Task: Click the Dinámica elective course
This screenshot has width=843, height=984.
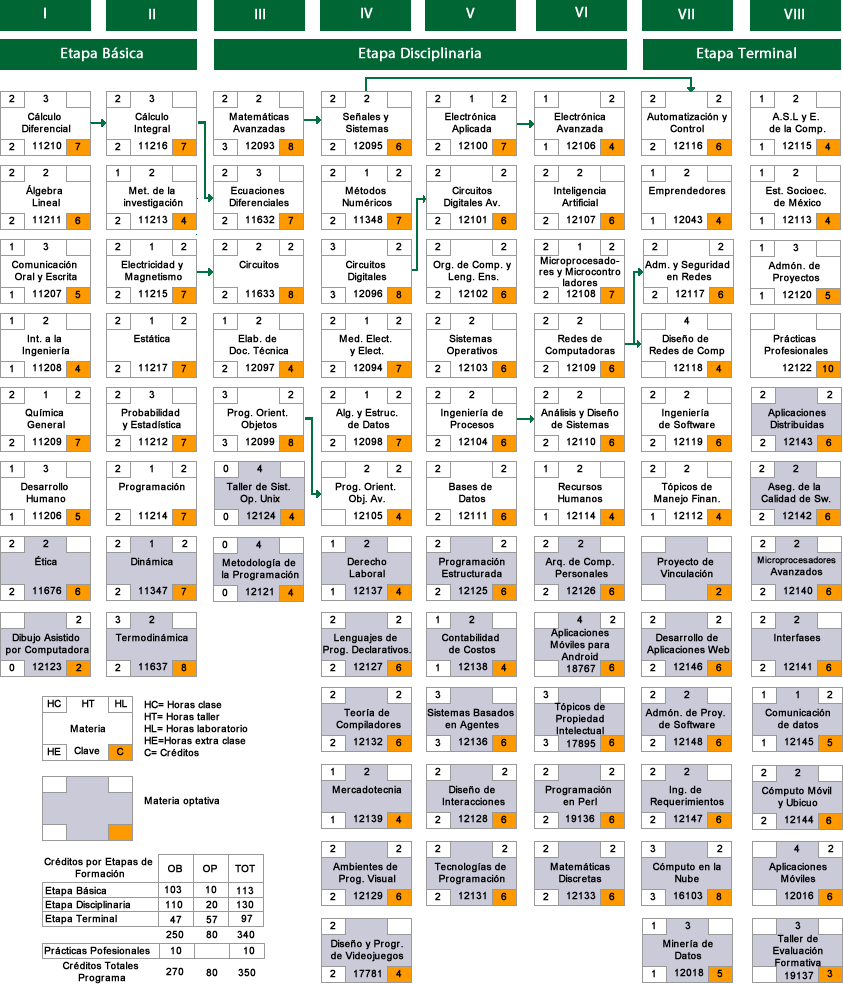Action: click(x=151, y=569)
